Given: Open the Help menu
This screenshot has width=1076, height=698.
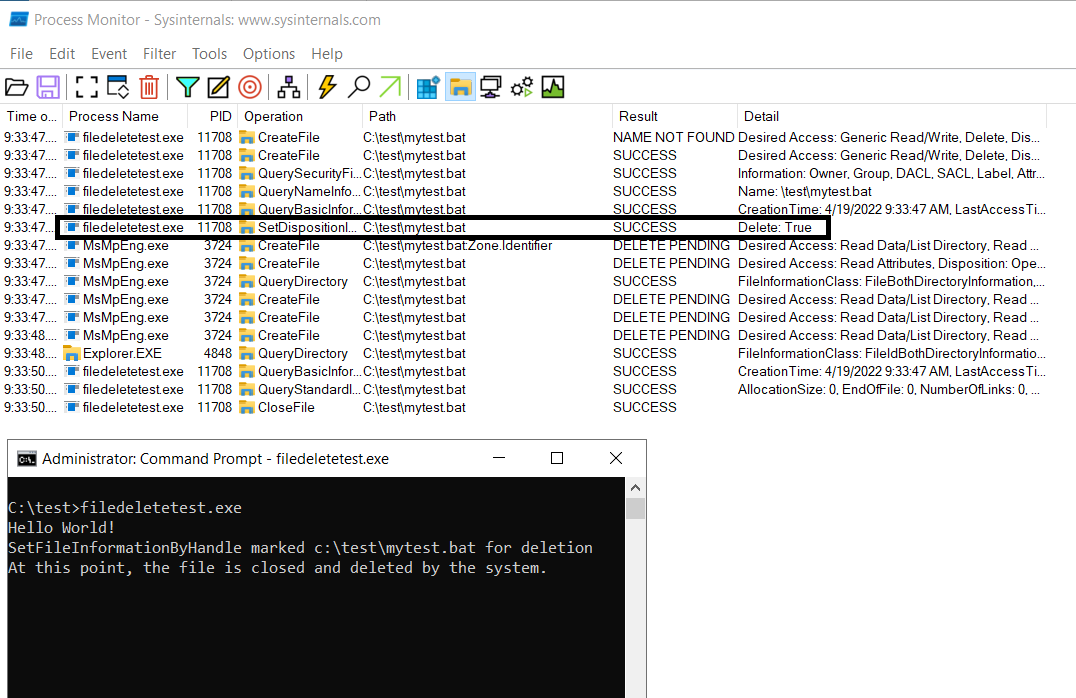Looking at the screenshot, I should (327, 54).
